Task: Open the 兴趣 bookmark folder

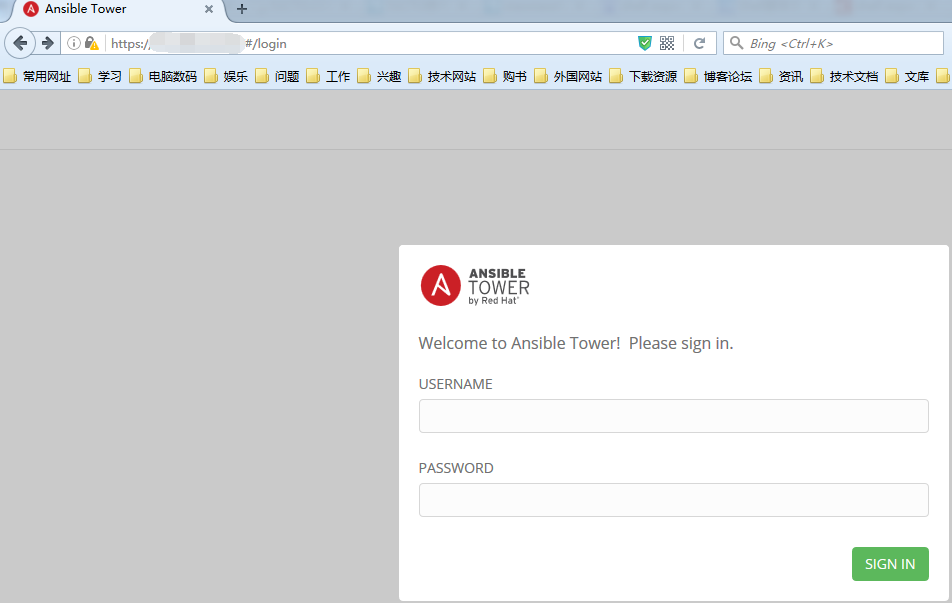Action: pos(379,77)
